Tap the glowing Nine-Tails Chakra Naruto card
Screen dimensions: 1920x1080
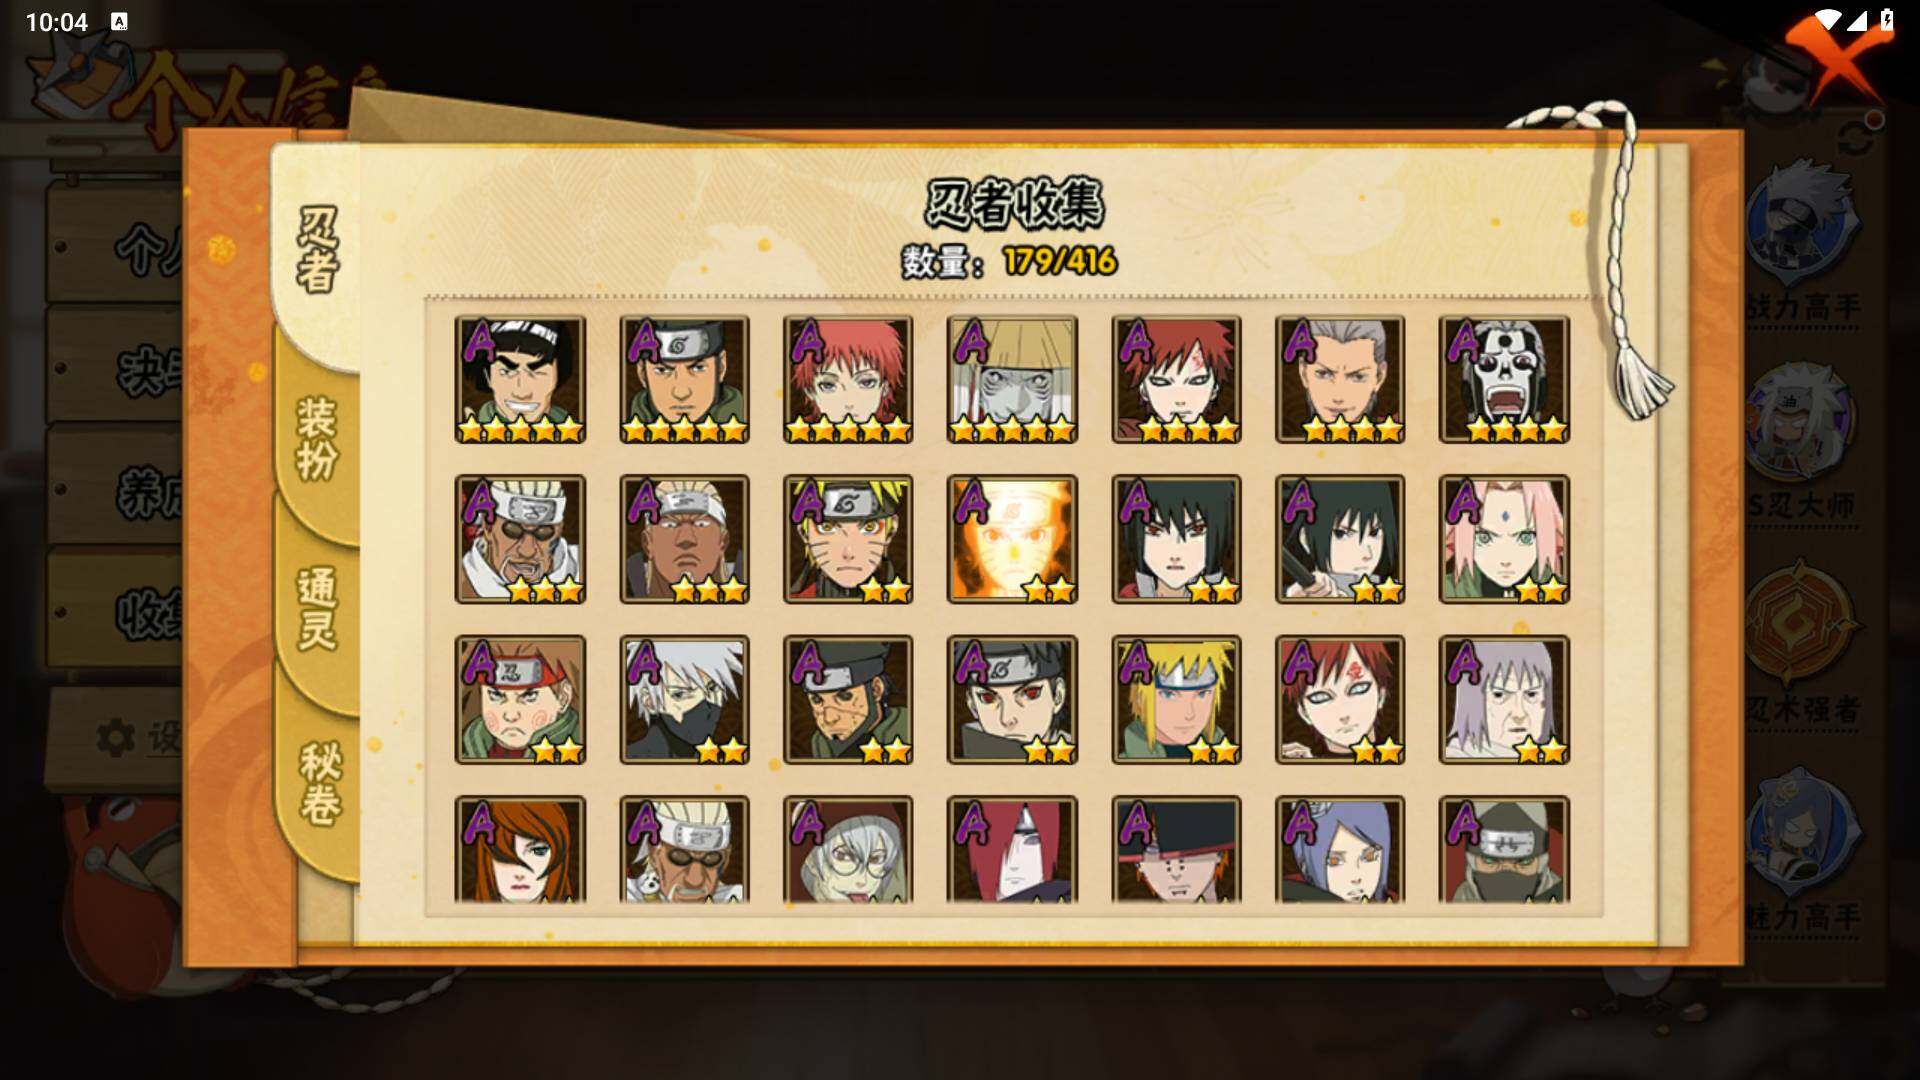point(1012,540)
